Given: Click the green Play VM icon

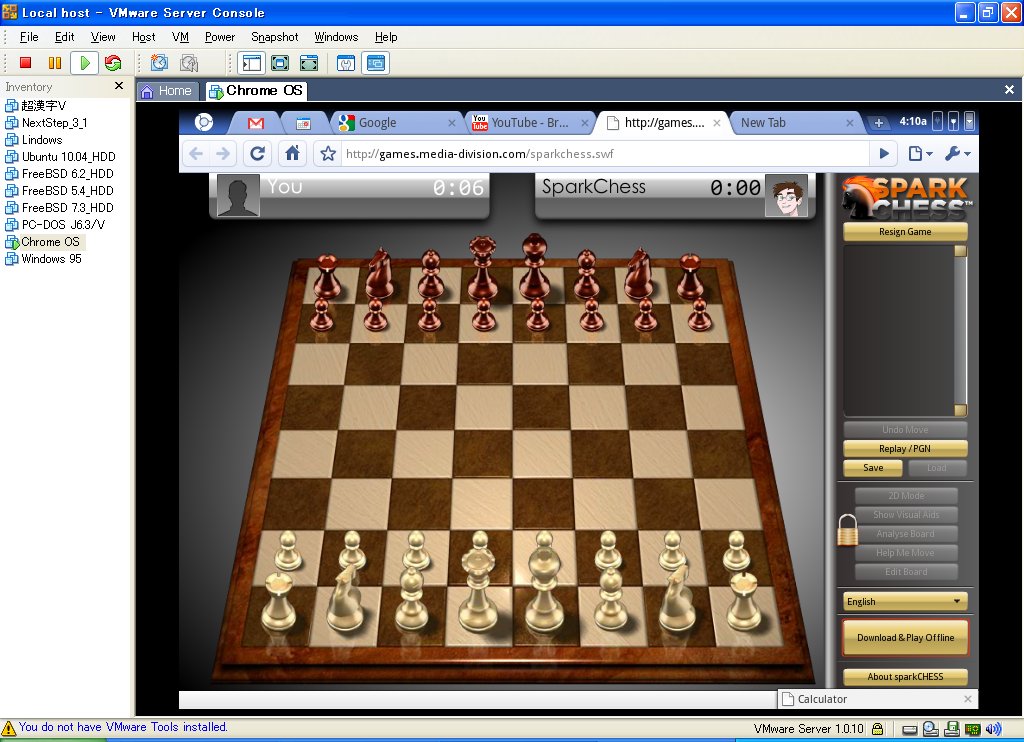Looking at the screenshot, I should coord(84,63).
